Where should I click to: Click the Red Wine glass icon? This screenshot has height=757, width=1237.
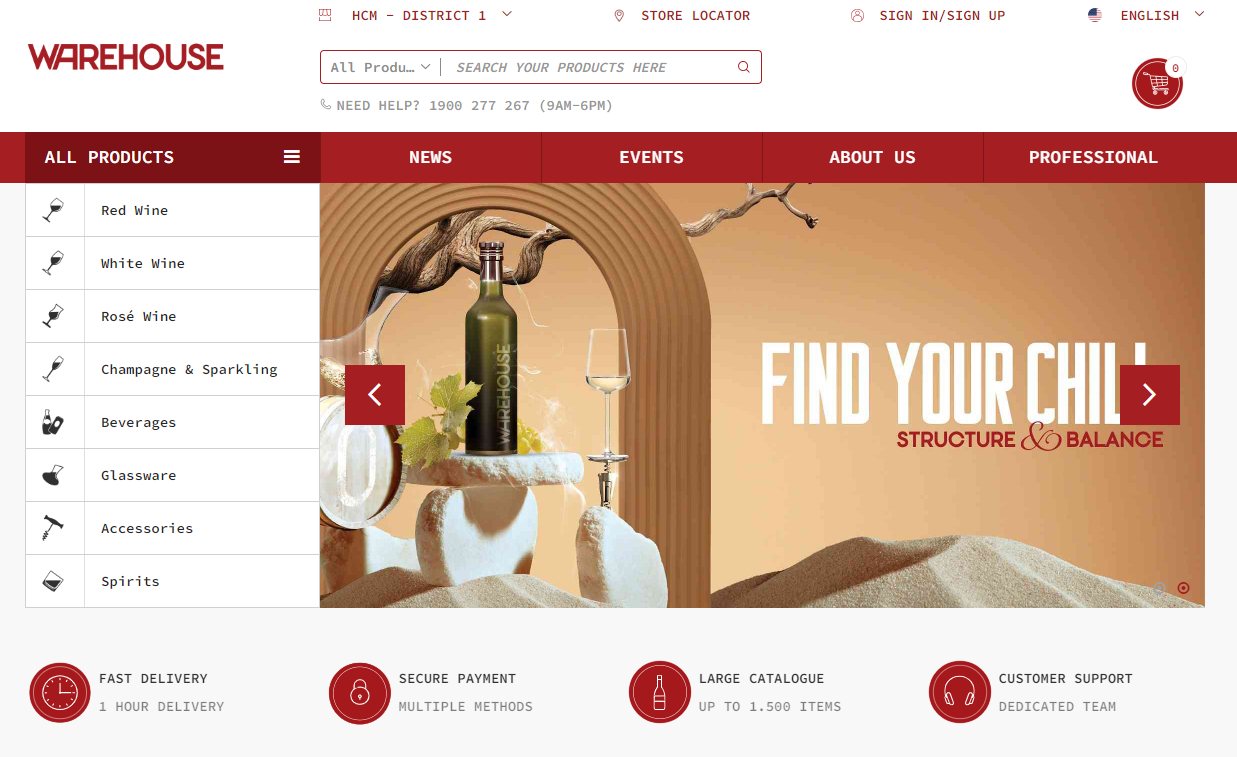54,210
